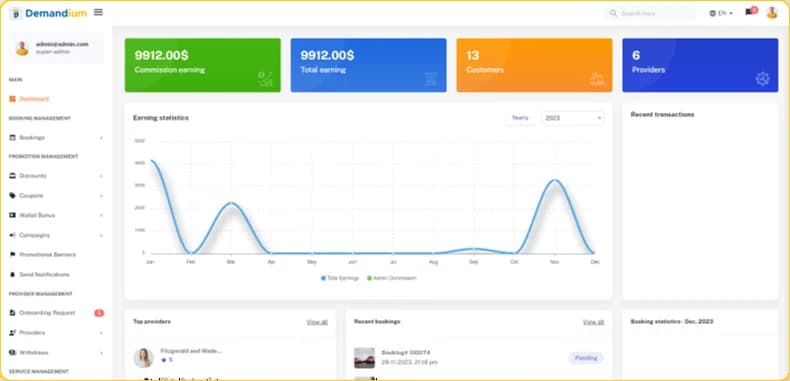This screenshot has height=381, width=790.
Task: Click the Providers card gear icon
Action: point(762,79)
